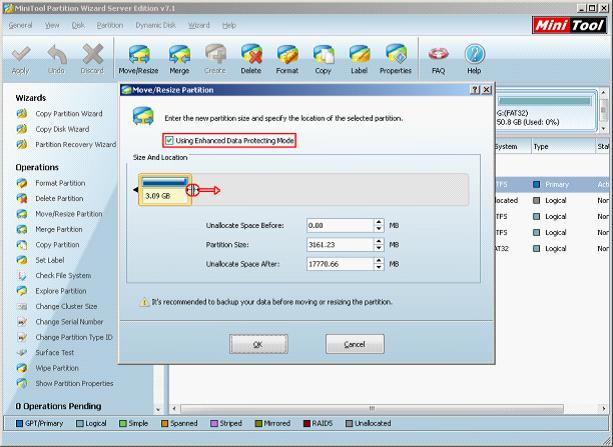Open the FAQ lifebuoy icon
Image resolution: width=613 pixels, height=447 pixels.
[438, 59]
